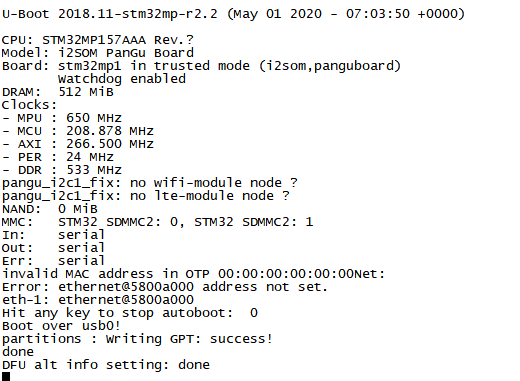Click the MCU 208.878 MHz entry
The image size is (520, 381).
[78, 131]
